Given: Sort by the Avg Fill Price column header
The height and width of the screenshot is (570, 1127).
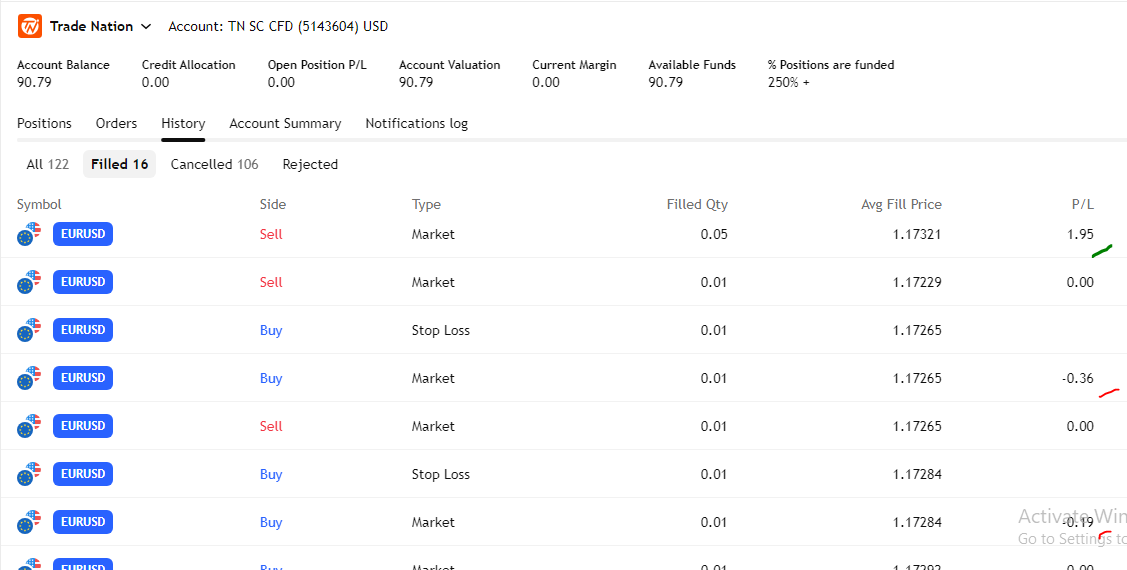Looking at the screenshot, I should (x=901, y=205).
